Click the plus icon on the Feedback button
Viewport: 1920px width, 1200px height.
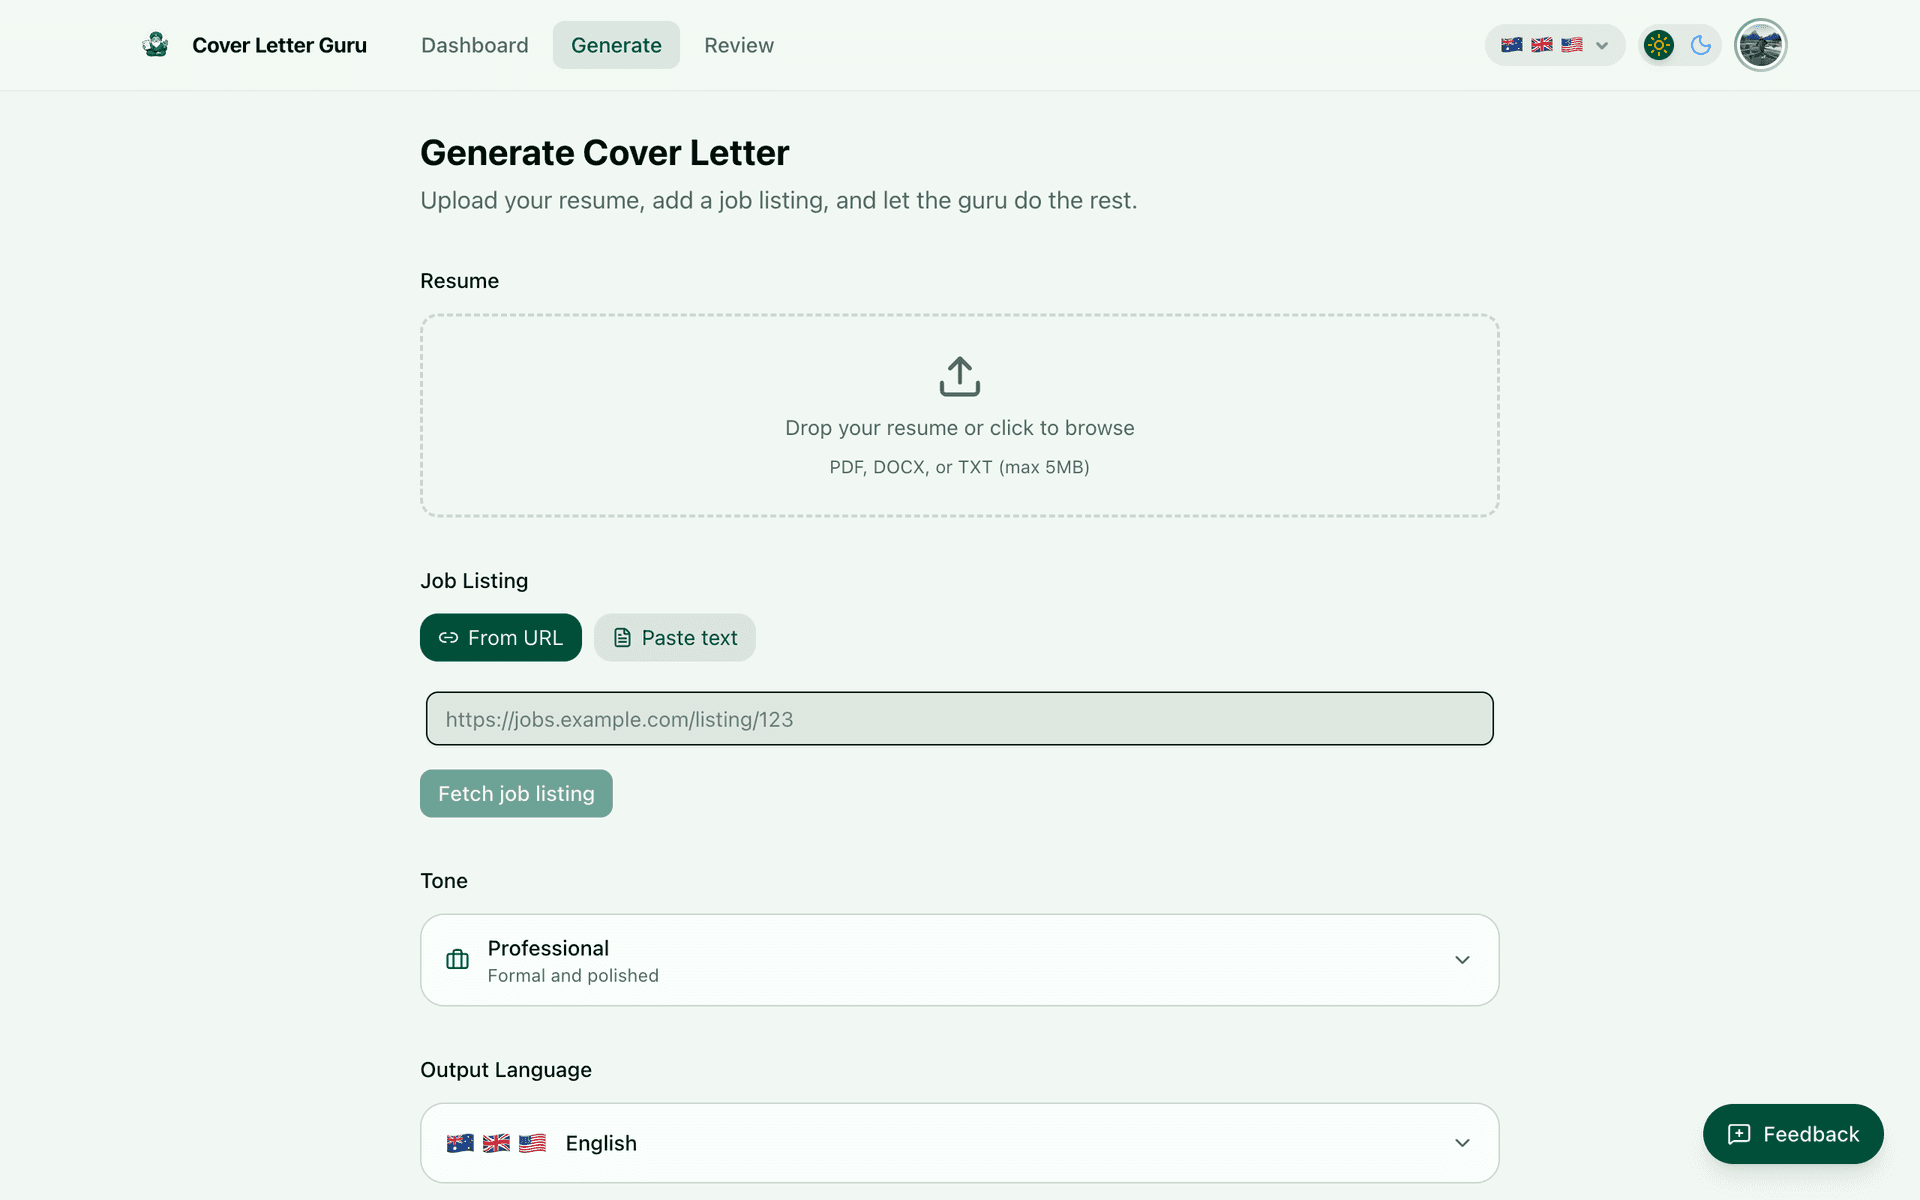pyautogui.click(x=1740, y=1134)
